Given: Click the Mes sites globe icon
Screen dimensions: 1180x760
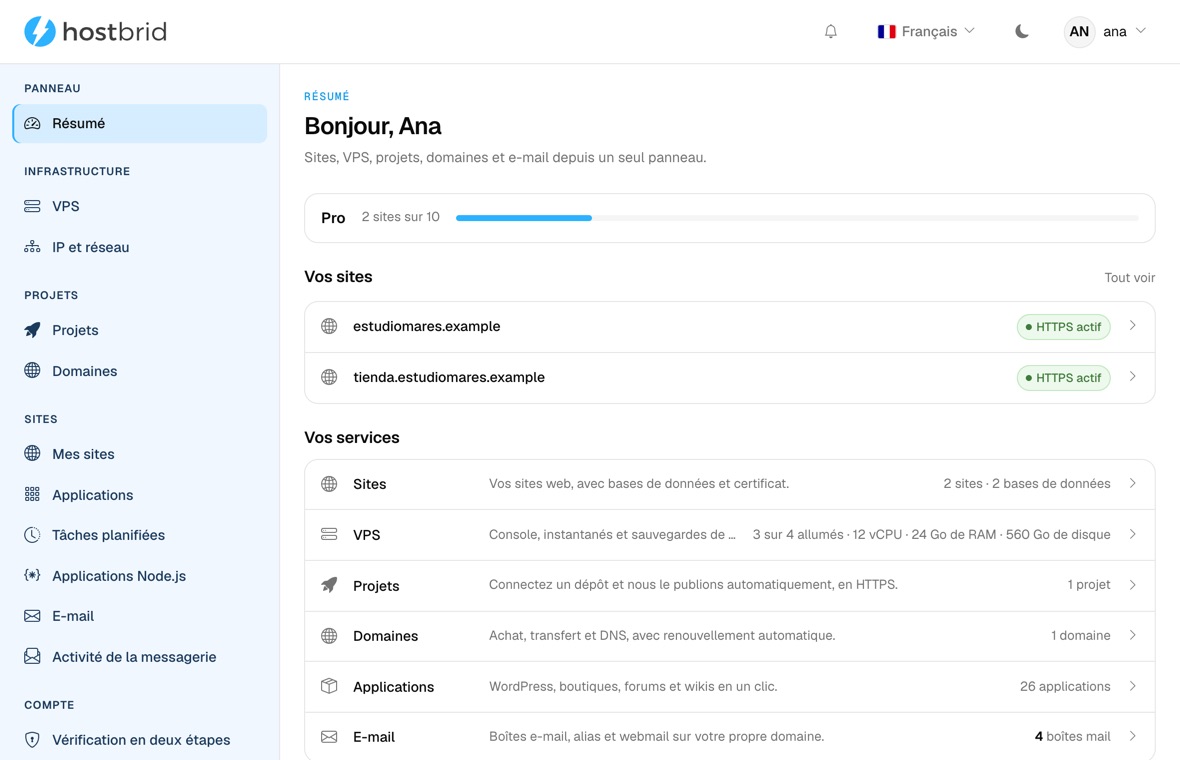Looking at the screenshot, I should [32, 453].
